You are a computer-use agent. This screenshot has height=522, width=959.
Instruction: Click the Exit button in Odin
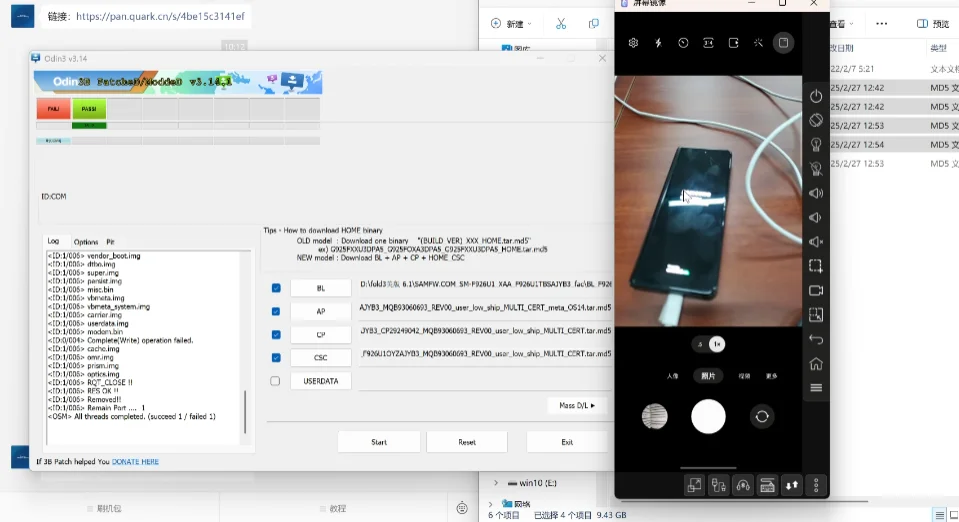[567, 442]
